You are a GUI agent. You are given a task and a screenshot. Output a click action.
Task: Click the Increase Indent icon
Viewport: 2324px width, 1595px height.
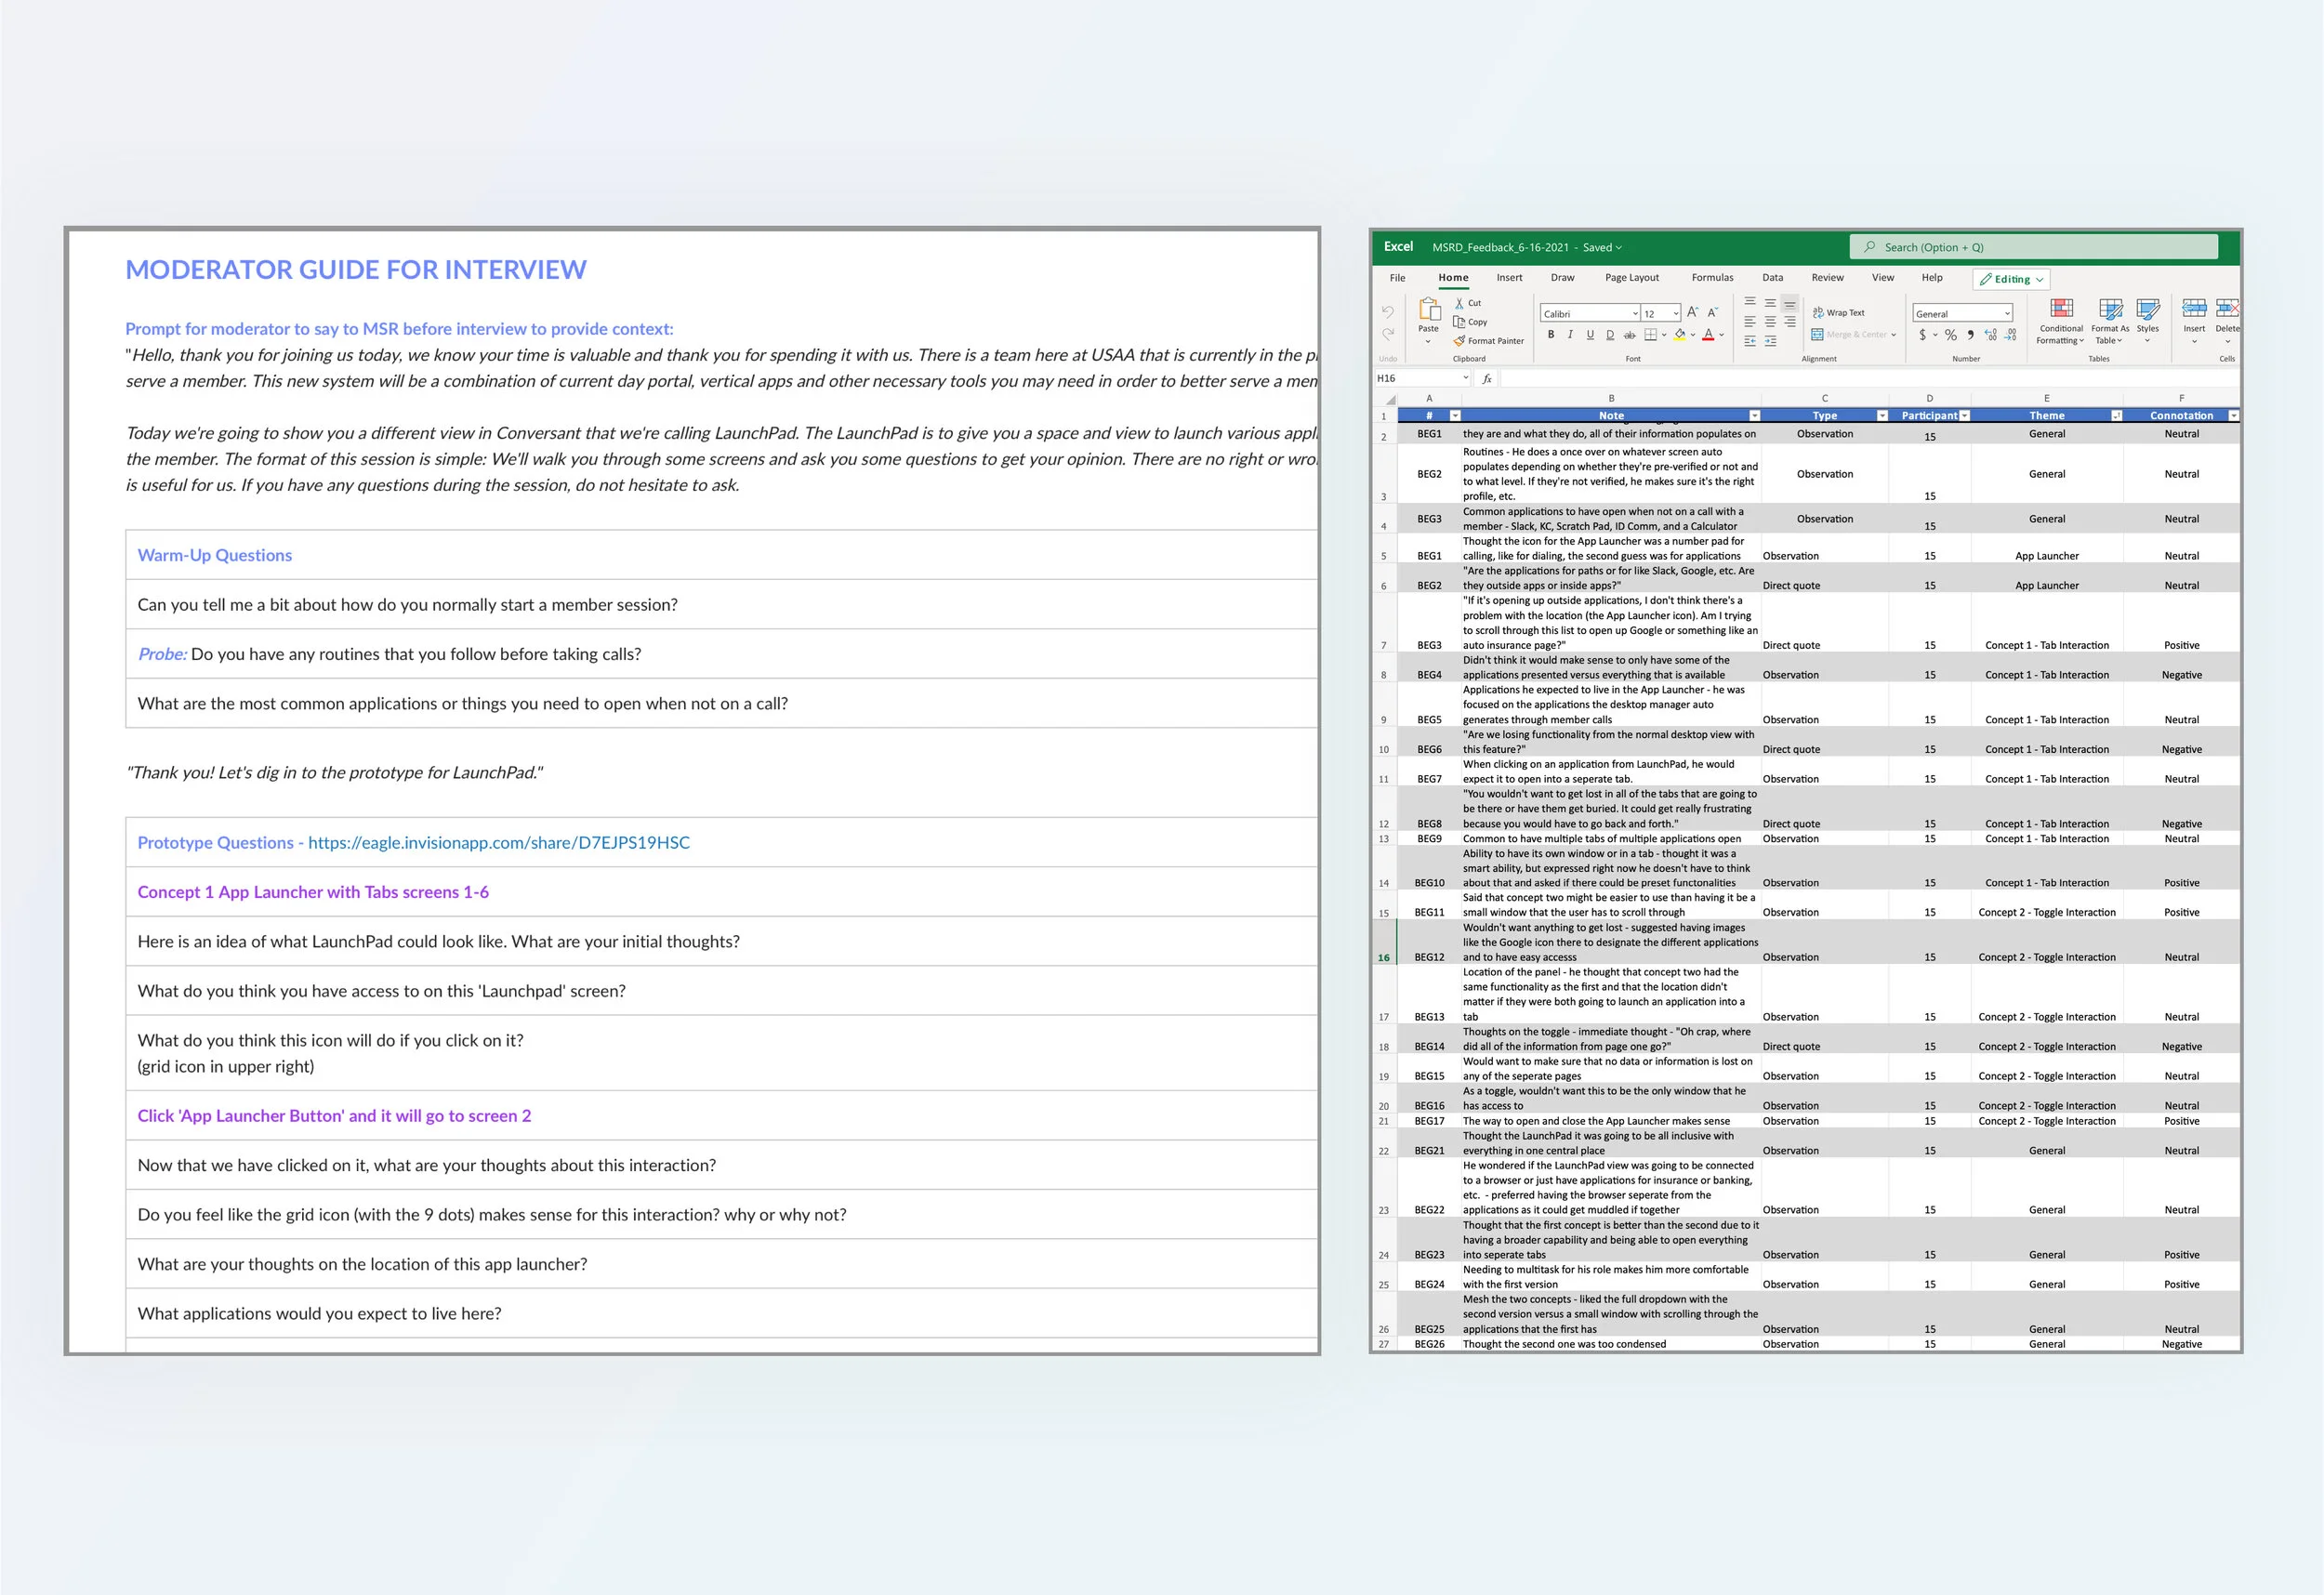point(1770,341)
